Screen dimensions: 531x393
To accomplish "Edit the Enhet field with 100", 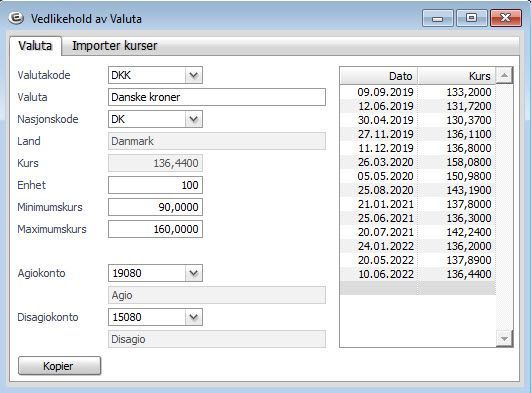I will click(155, 185).
